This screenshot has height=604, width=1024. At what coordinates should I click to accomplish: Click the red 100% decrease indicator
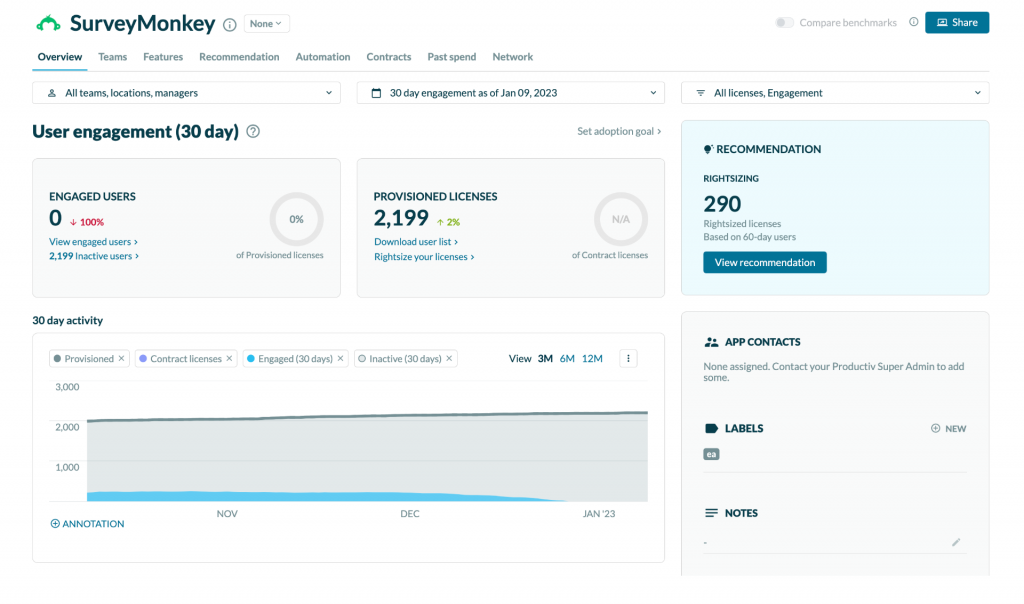pyautogui.click(x=87, y=222)
